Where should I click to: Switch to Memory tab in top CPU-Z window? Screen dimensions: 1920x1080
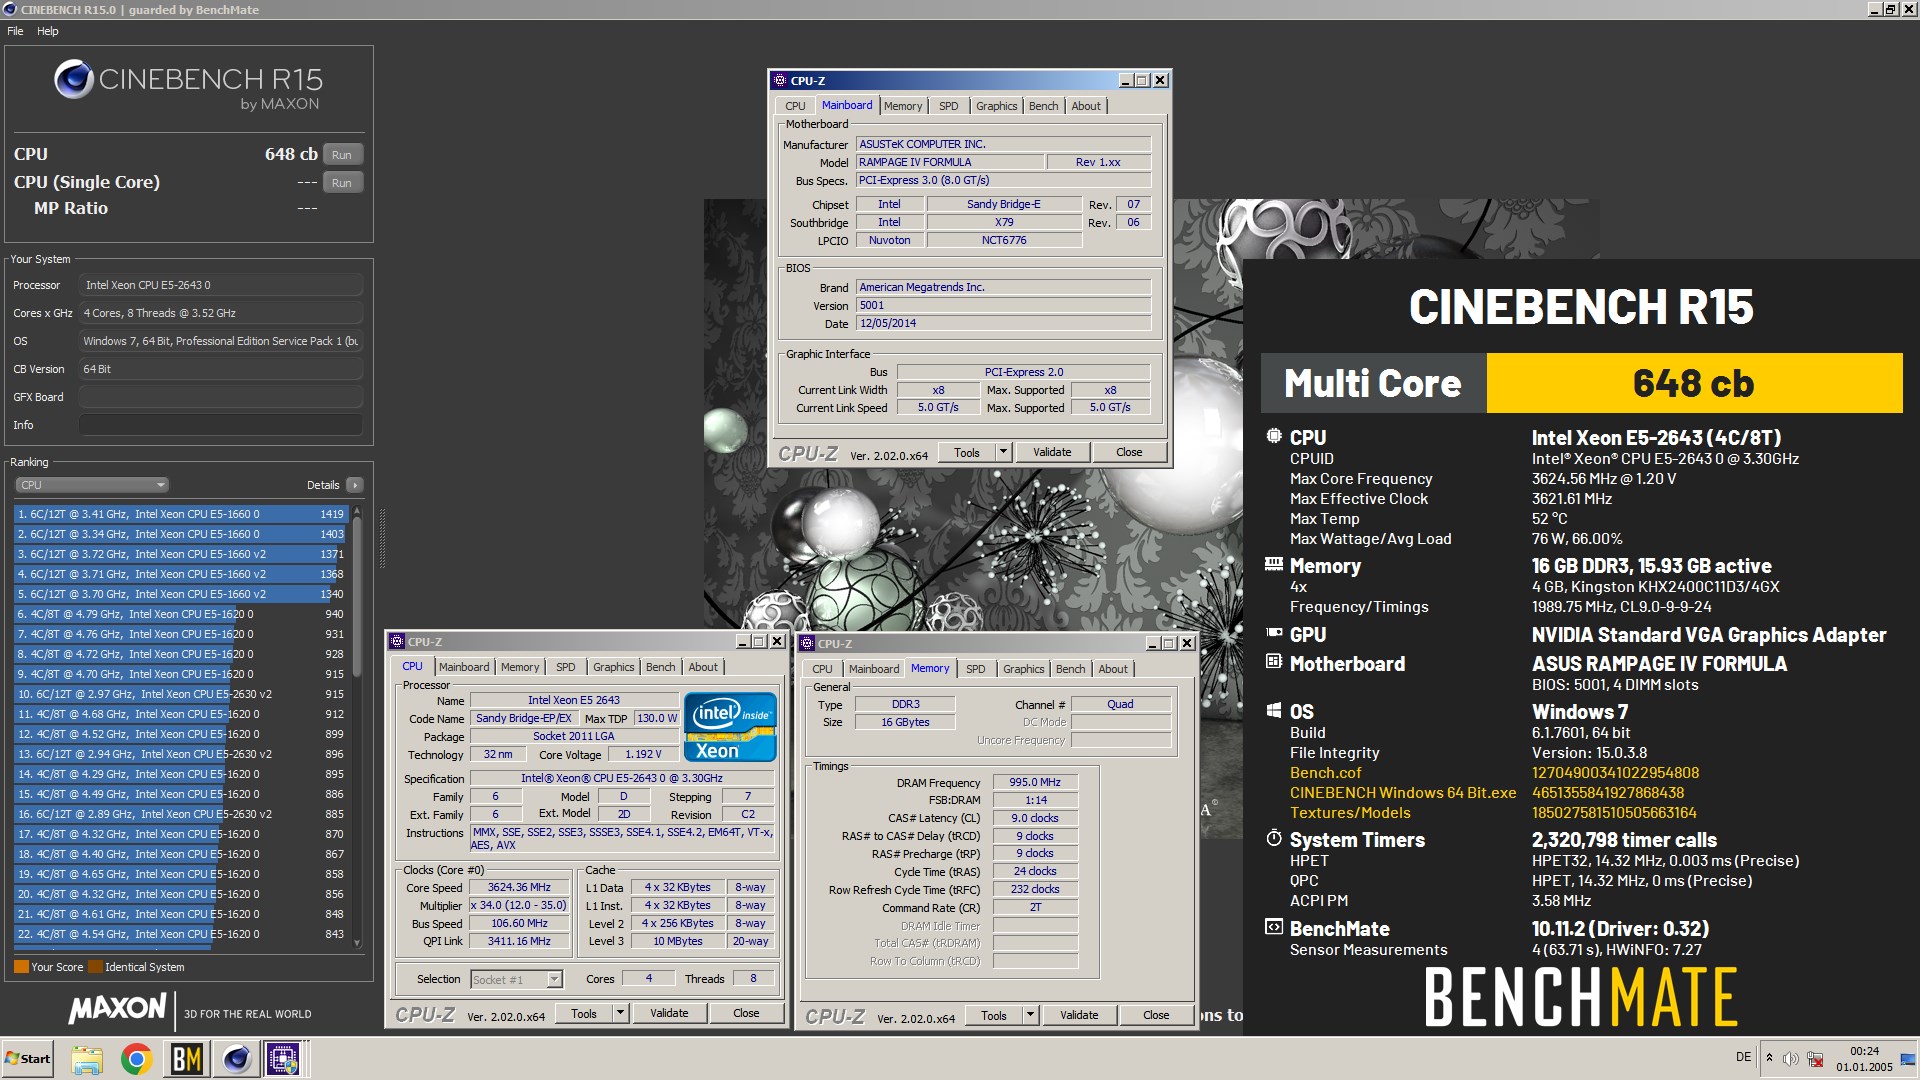[x=903, y=106]
